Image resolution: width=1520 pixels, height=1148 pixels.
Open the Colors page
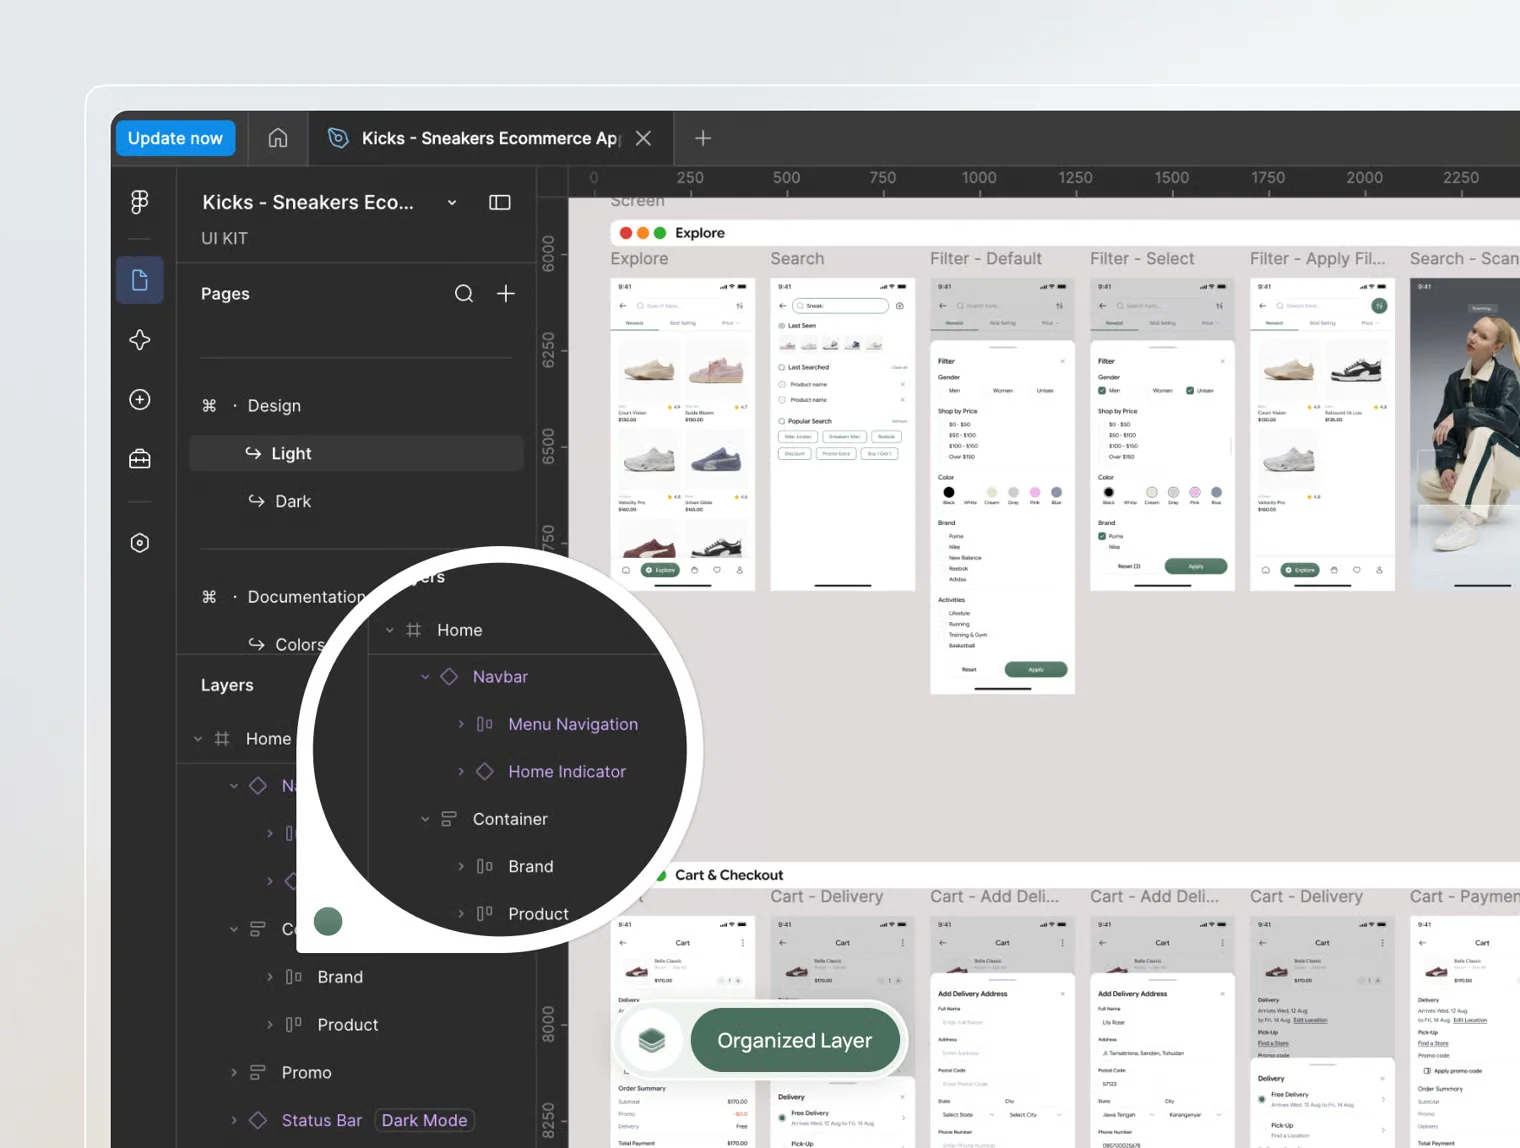pyautogui.click(x=299, y=645)
